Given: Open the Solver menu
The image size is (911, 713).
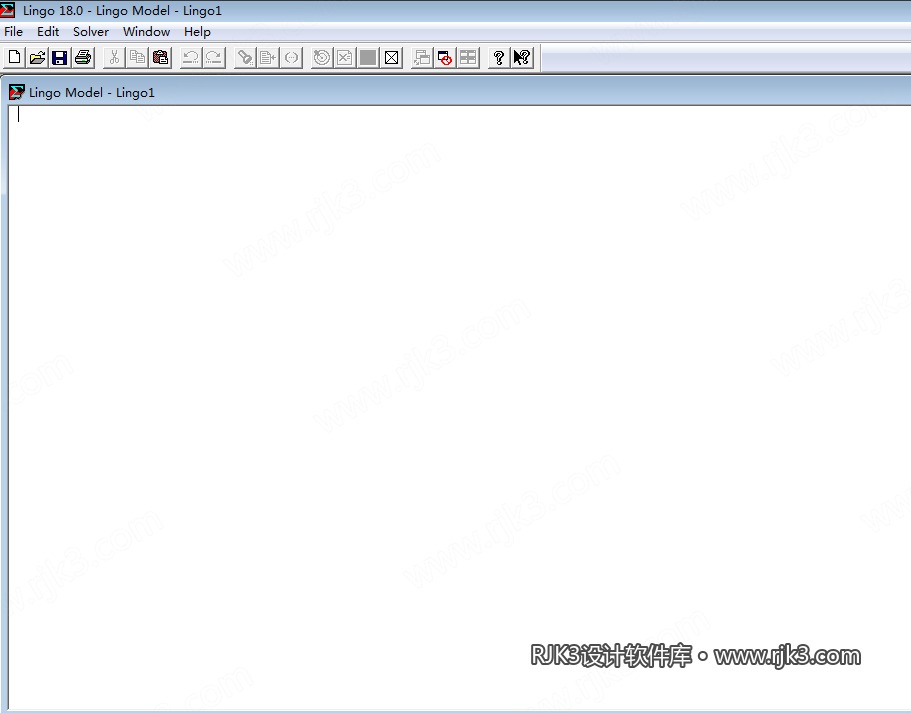Looking at the screenshot, I should (91, 32).
